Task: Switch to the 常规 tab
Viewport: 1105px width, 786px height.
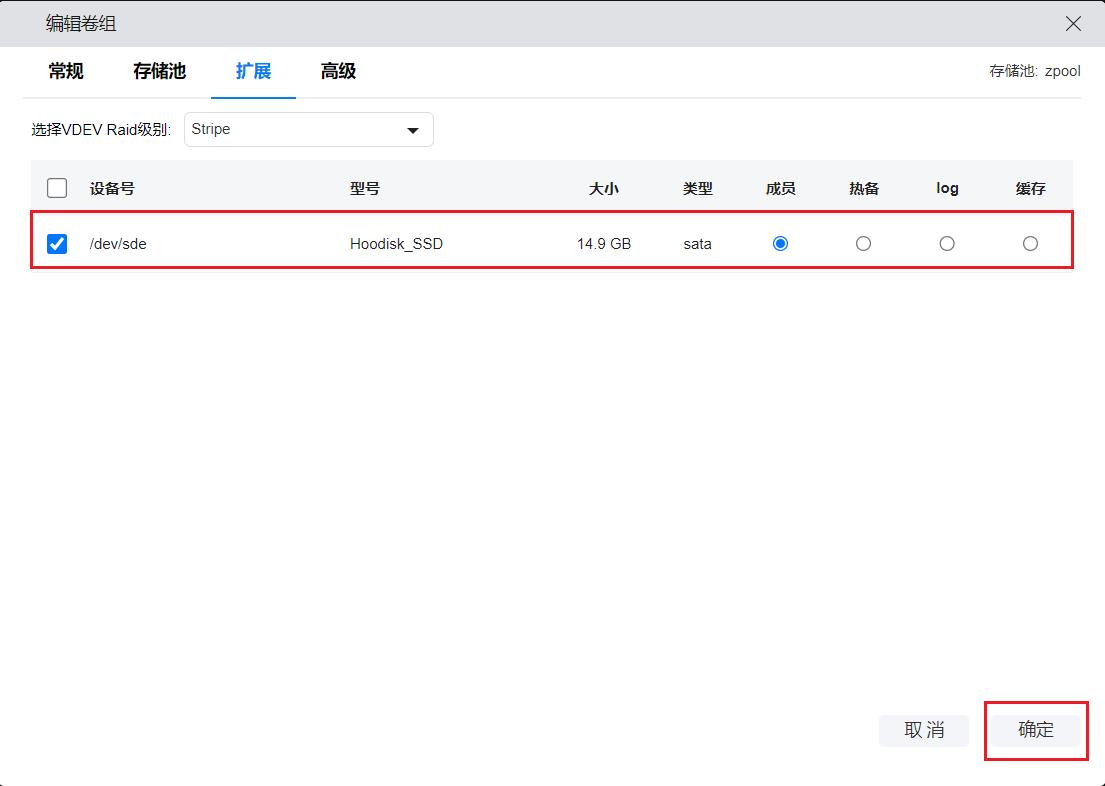Action: [66, 71]
